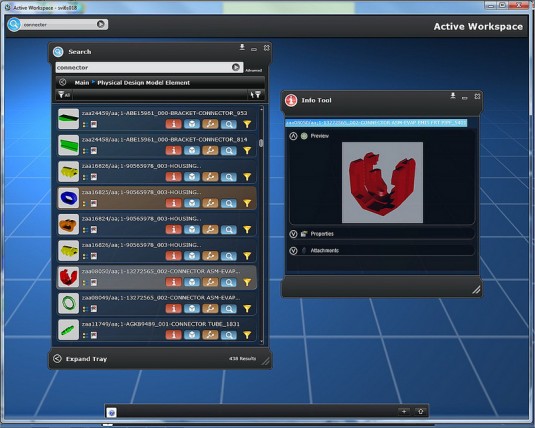535x428 pixels.
Task: Click cube icon on zaa16824 HOUSING row
Action: pyautogui.click(x=192, y=229)
